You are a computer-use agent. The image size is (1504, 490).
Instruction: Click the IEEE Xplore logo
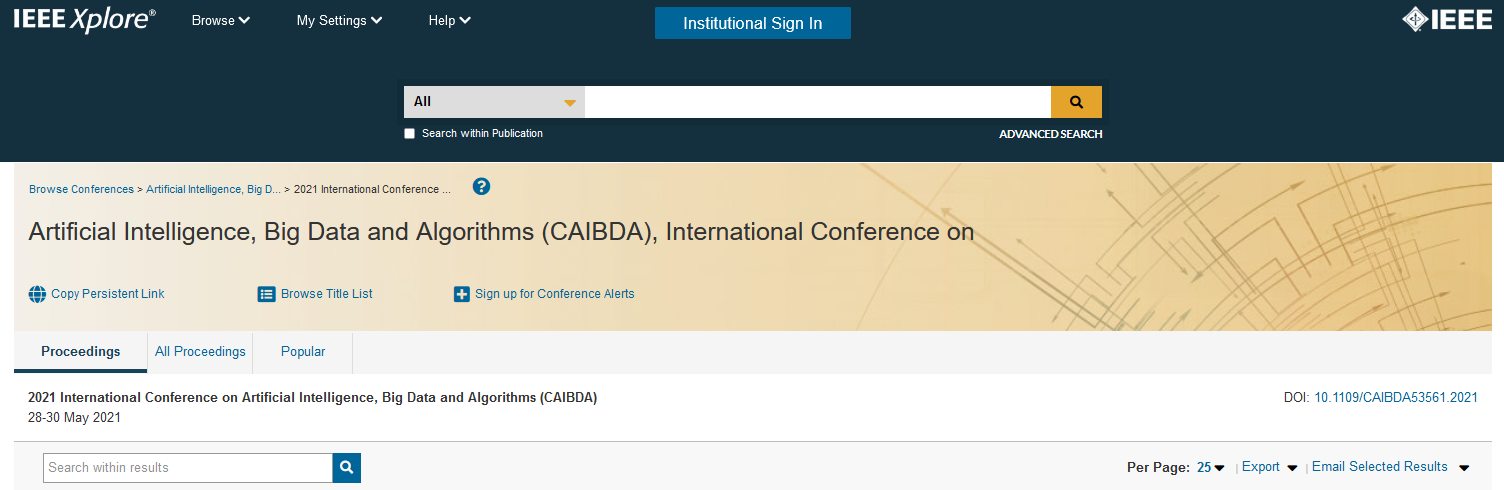[x=84, y=20]
